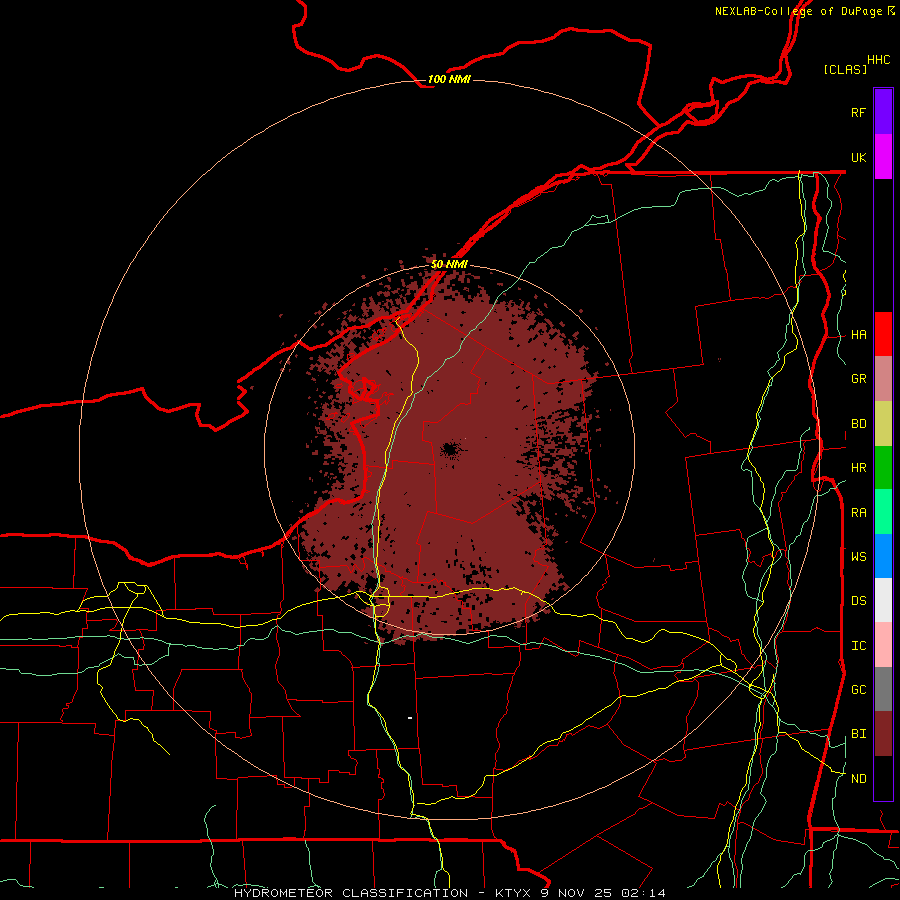Click the RF legend label
The image size is (900, 900).
pyautogui.click(x=858, y=112)
